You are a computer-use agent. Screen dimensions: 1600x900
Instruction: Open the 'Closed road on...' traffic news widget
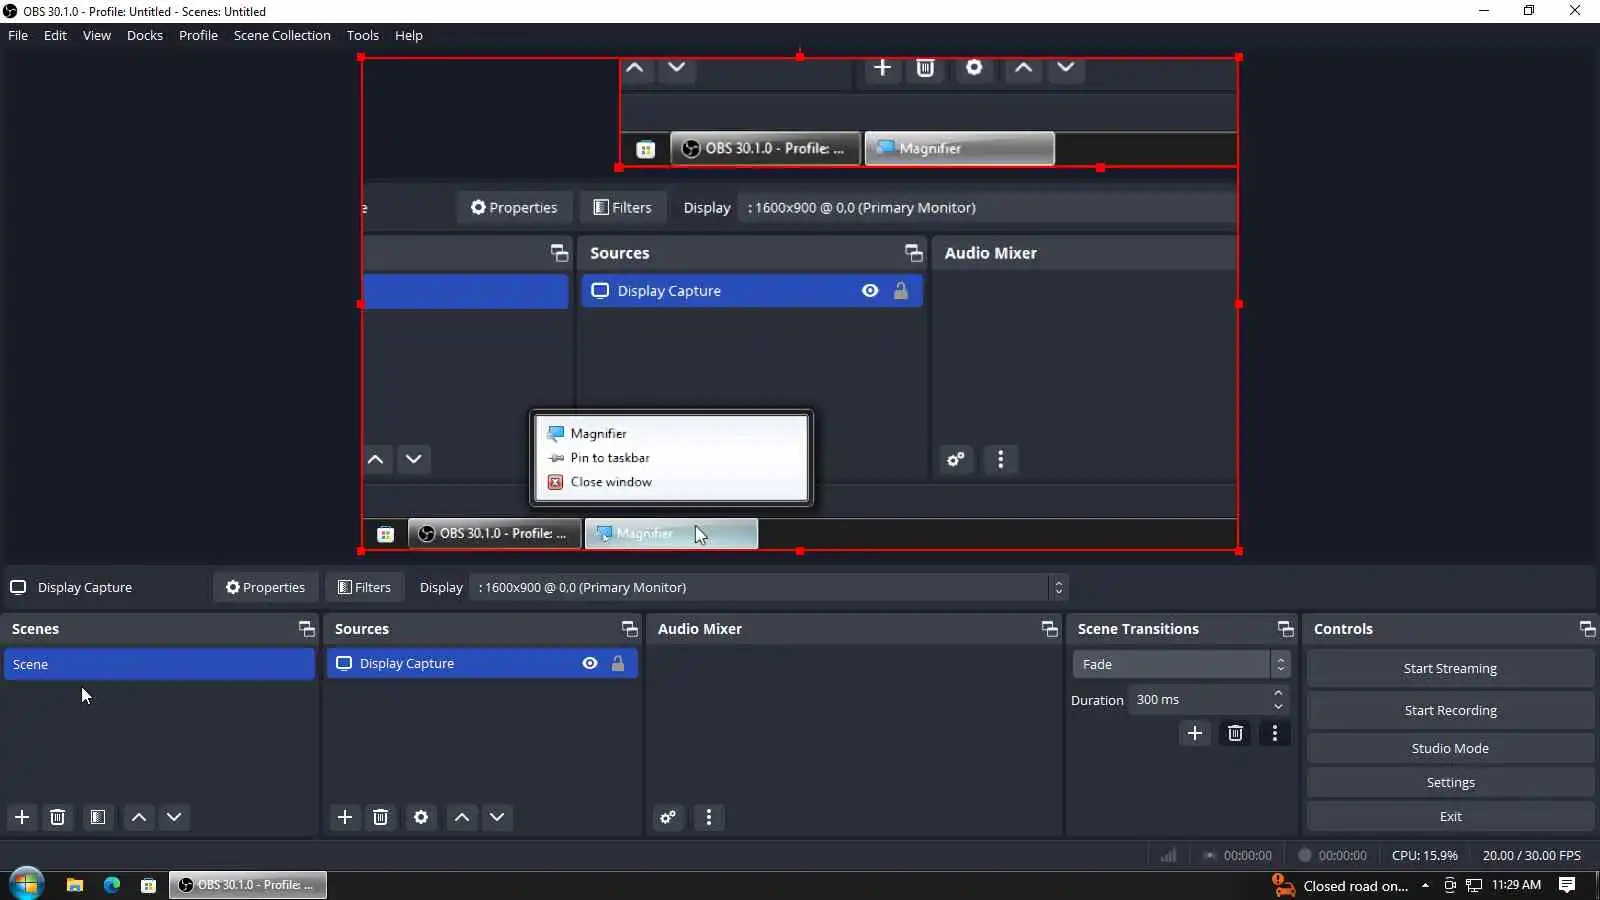click(x=1340, y=885)
